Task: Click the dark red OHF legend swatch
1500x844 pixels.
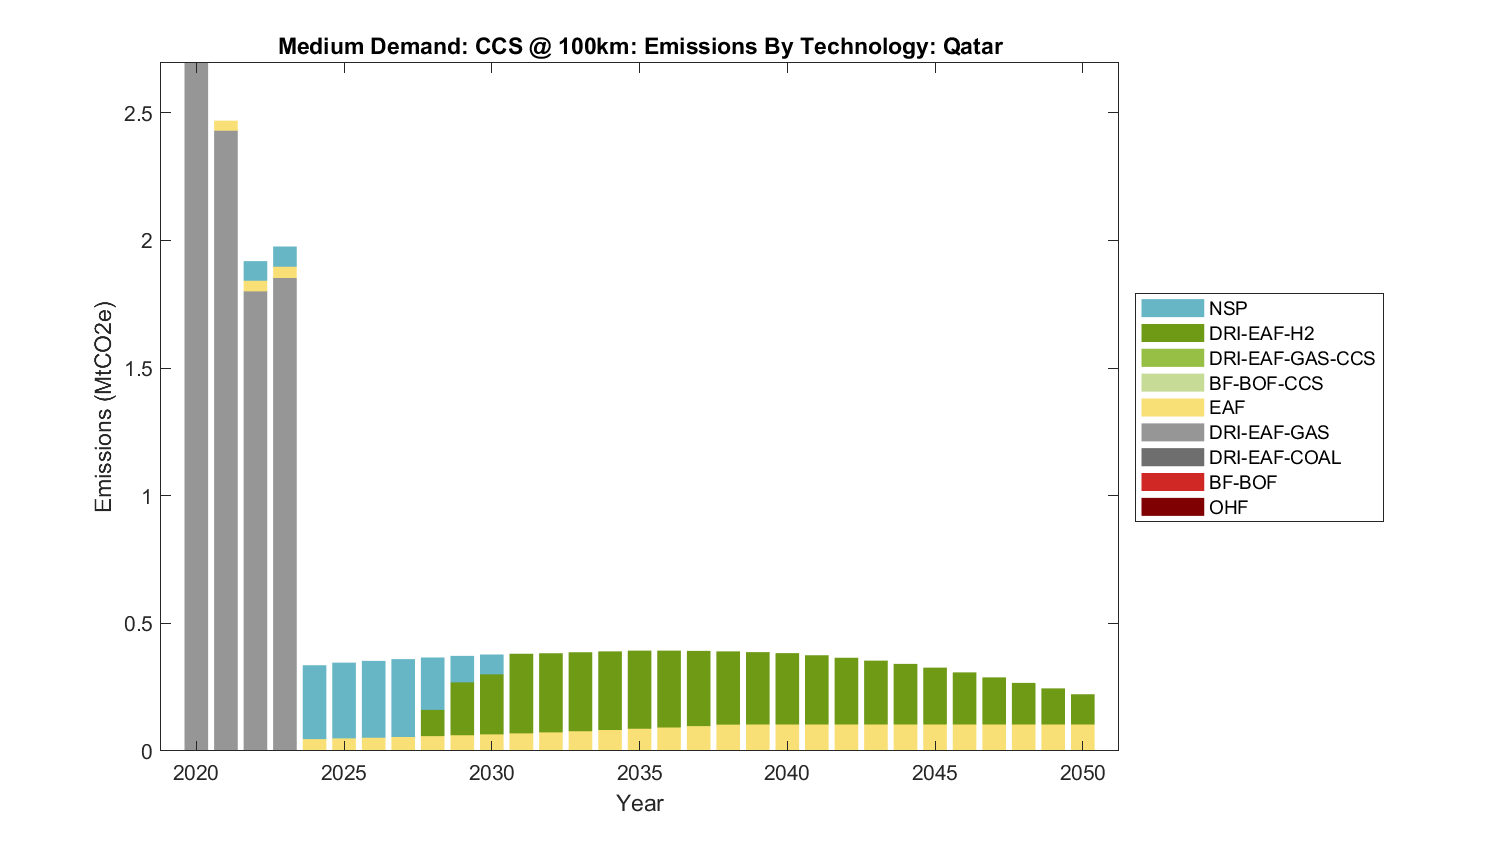Action: coord(1172,507)
